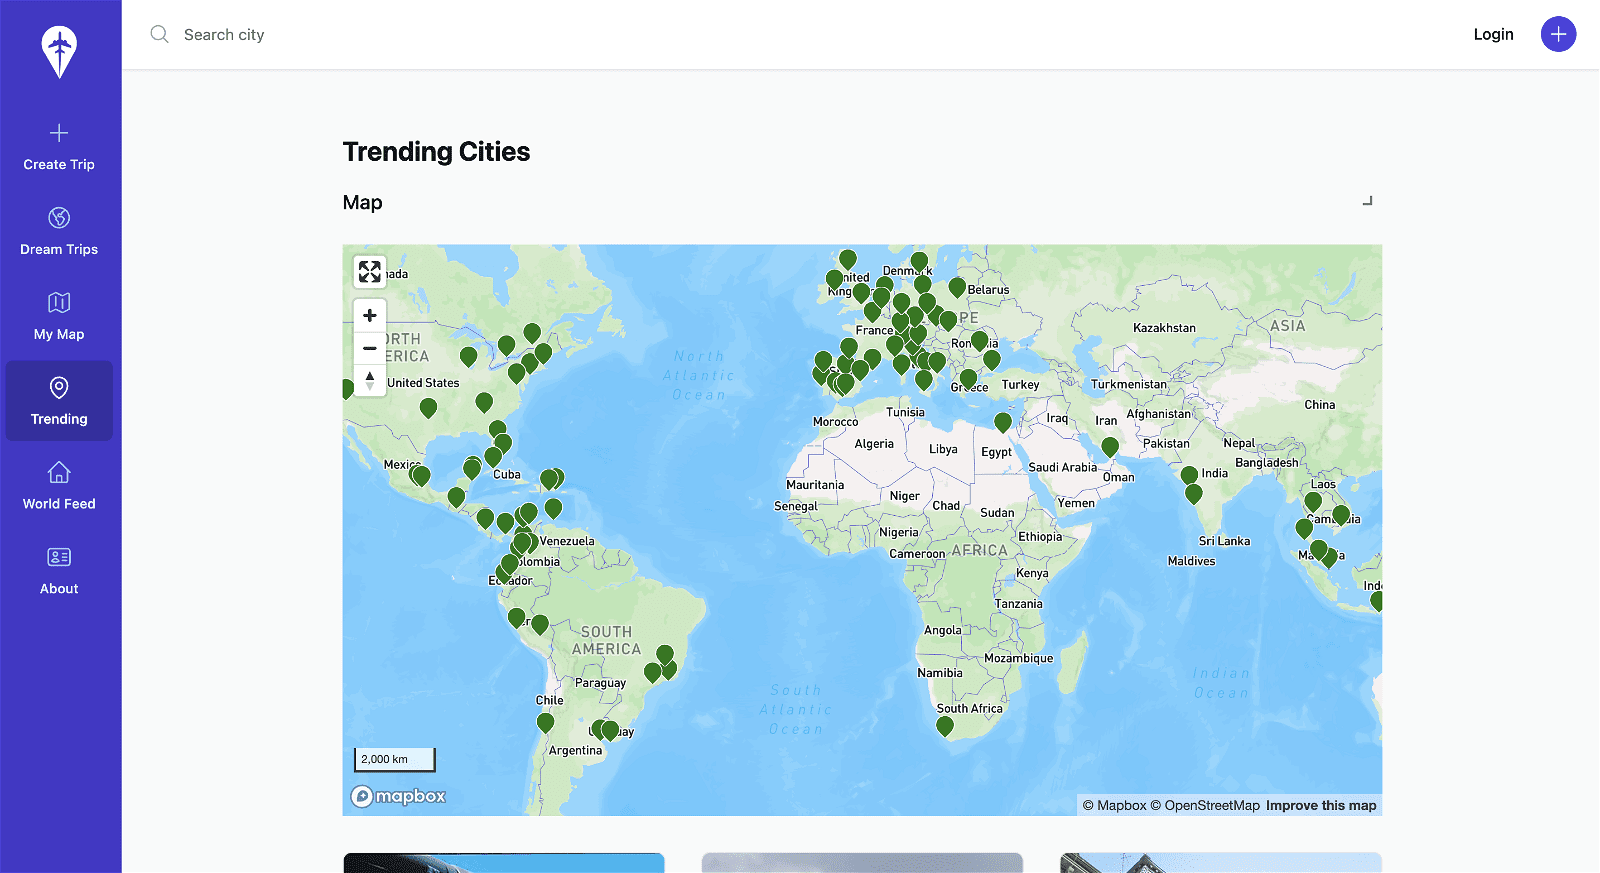Open the World Feed page
The image size is (1600, 873).
59,486
